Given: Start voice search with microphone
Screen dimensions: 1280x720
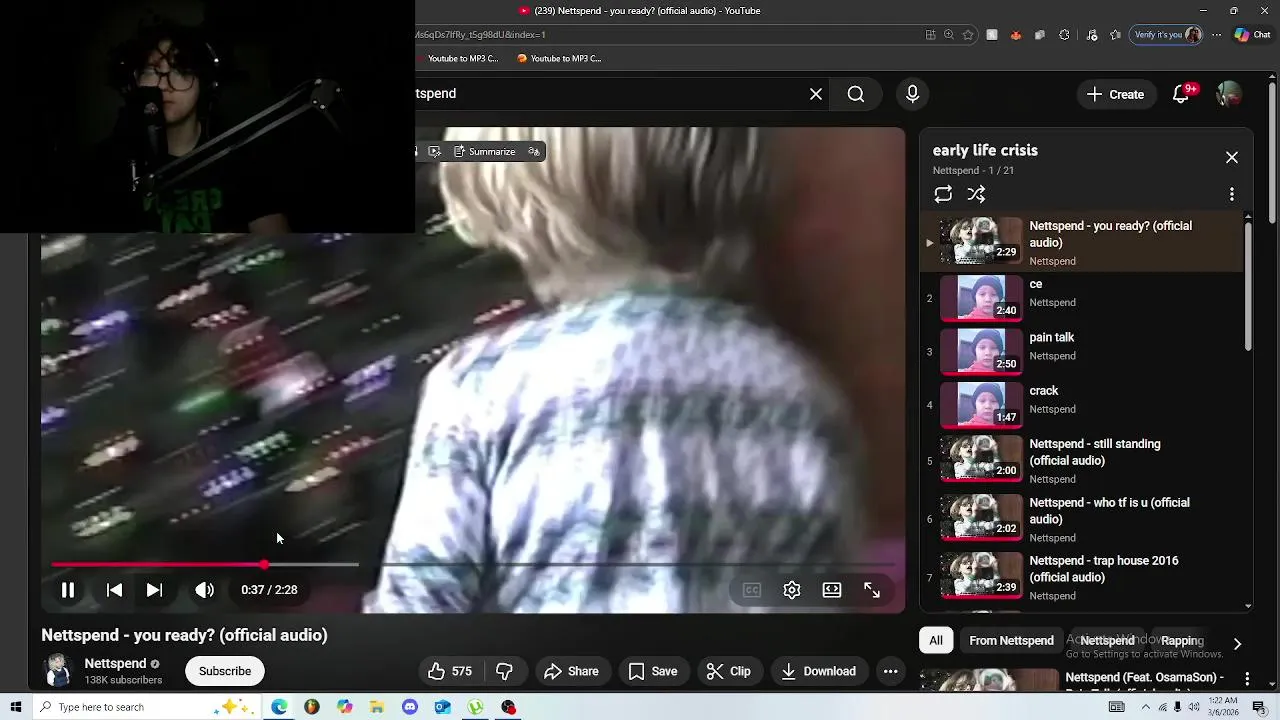Looking at the screenshot, I should pyautogui.click(x=912, y=94).
